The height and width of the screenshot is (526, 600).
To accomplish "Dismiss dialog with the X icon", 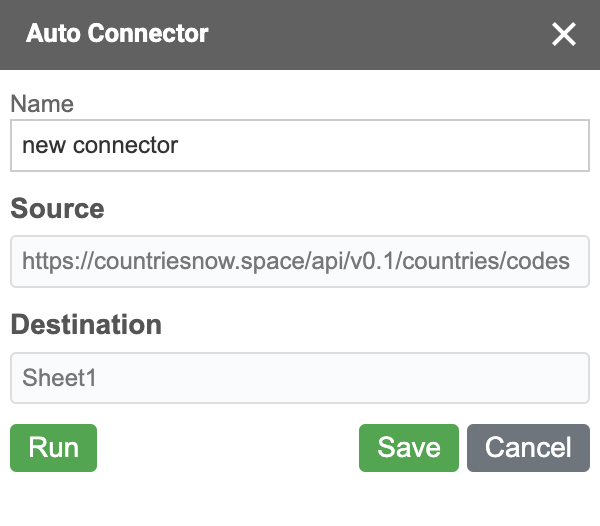I will click(x=564, y=34).
